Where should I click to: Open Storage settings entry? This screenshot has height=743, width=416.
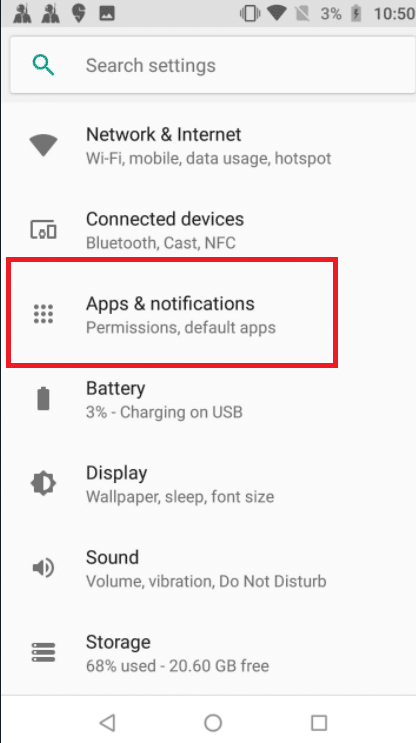tap(208, 653)
